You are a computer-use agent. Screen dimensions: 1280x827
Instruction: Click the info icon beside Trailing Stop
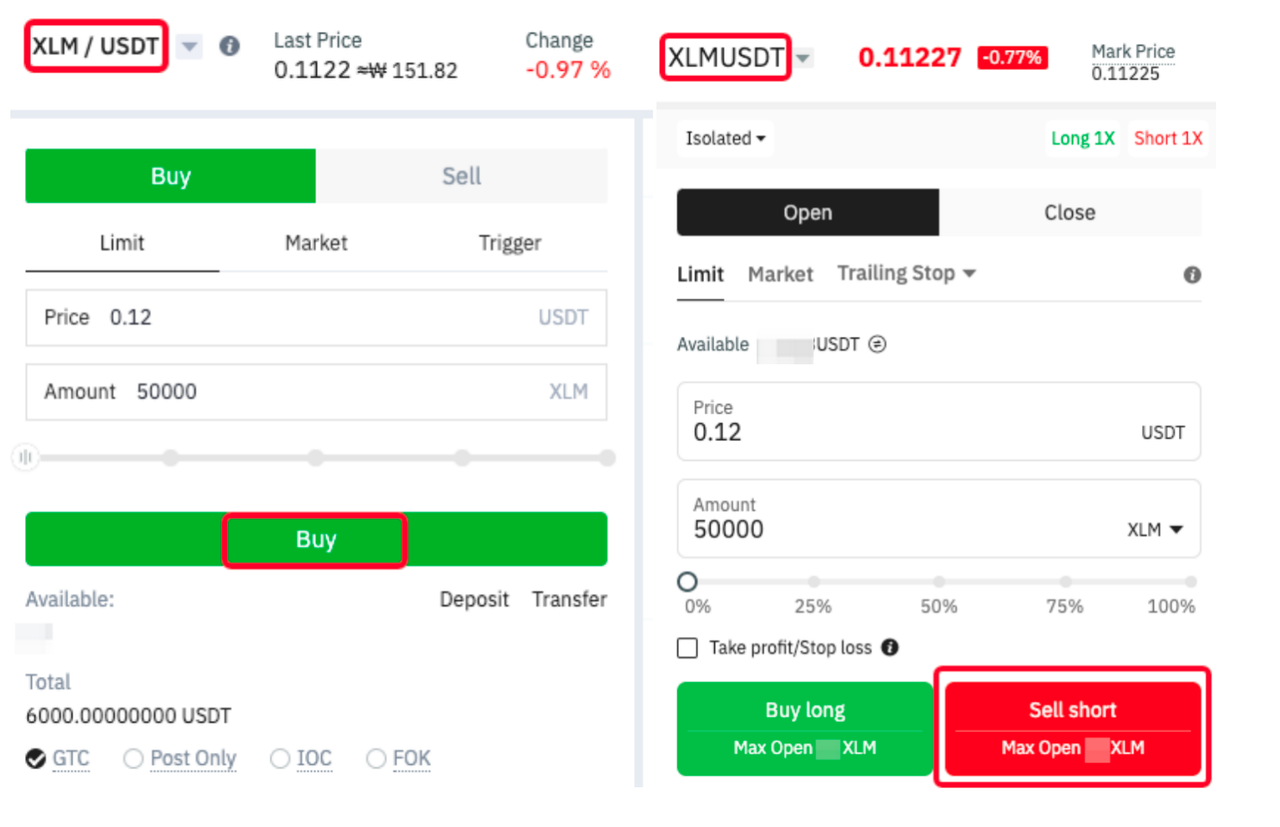tap(1192, 275)
